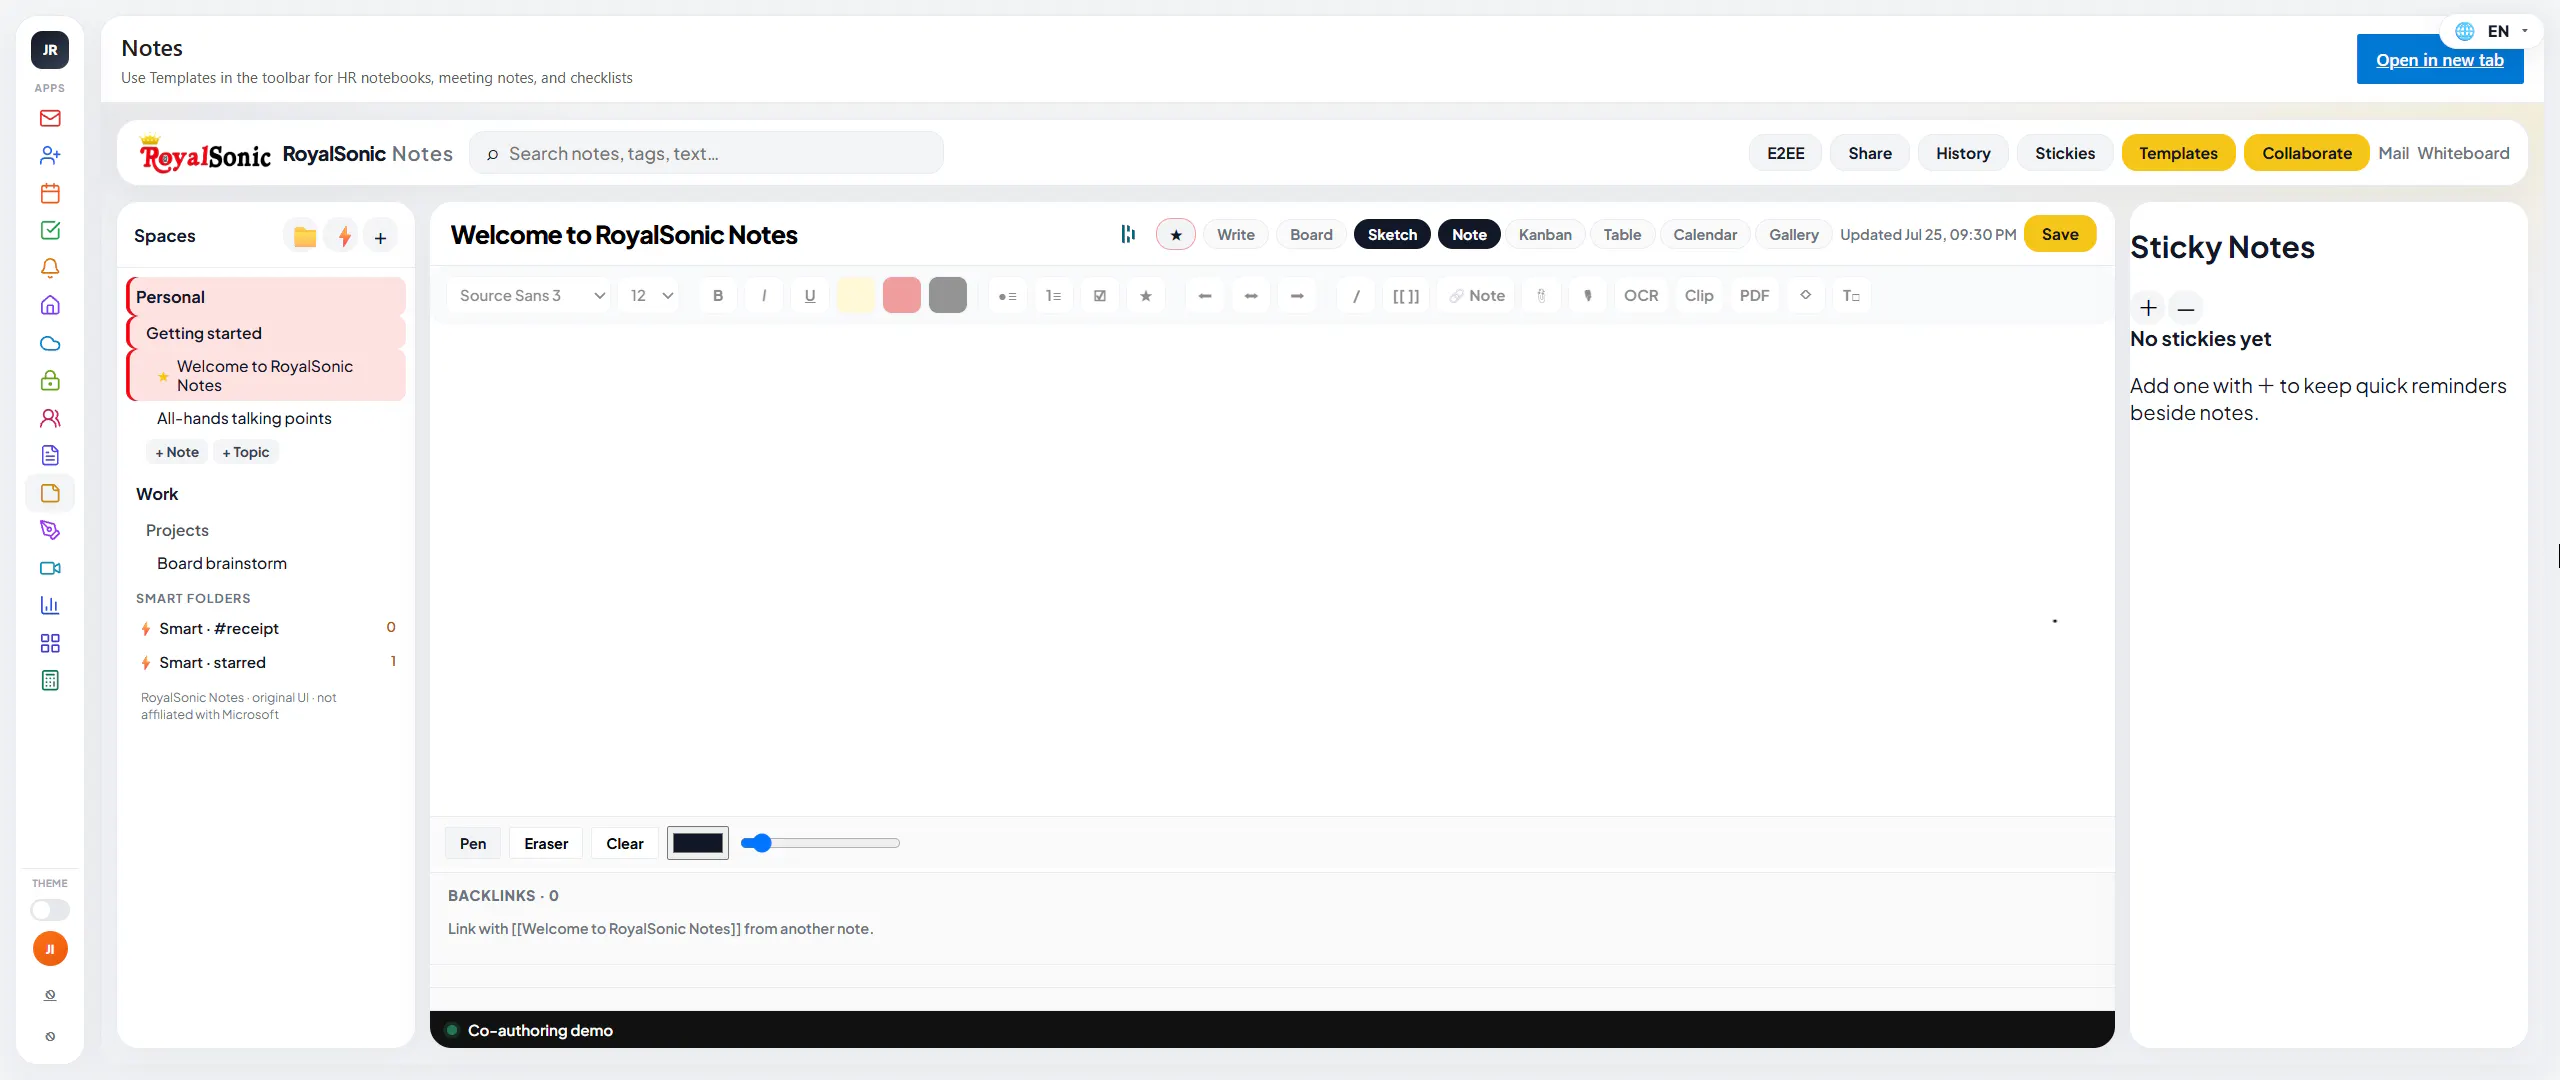Collapse the Personal space
This screenshot has height=1080, width=2560.
[266, 297]
